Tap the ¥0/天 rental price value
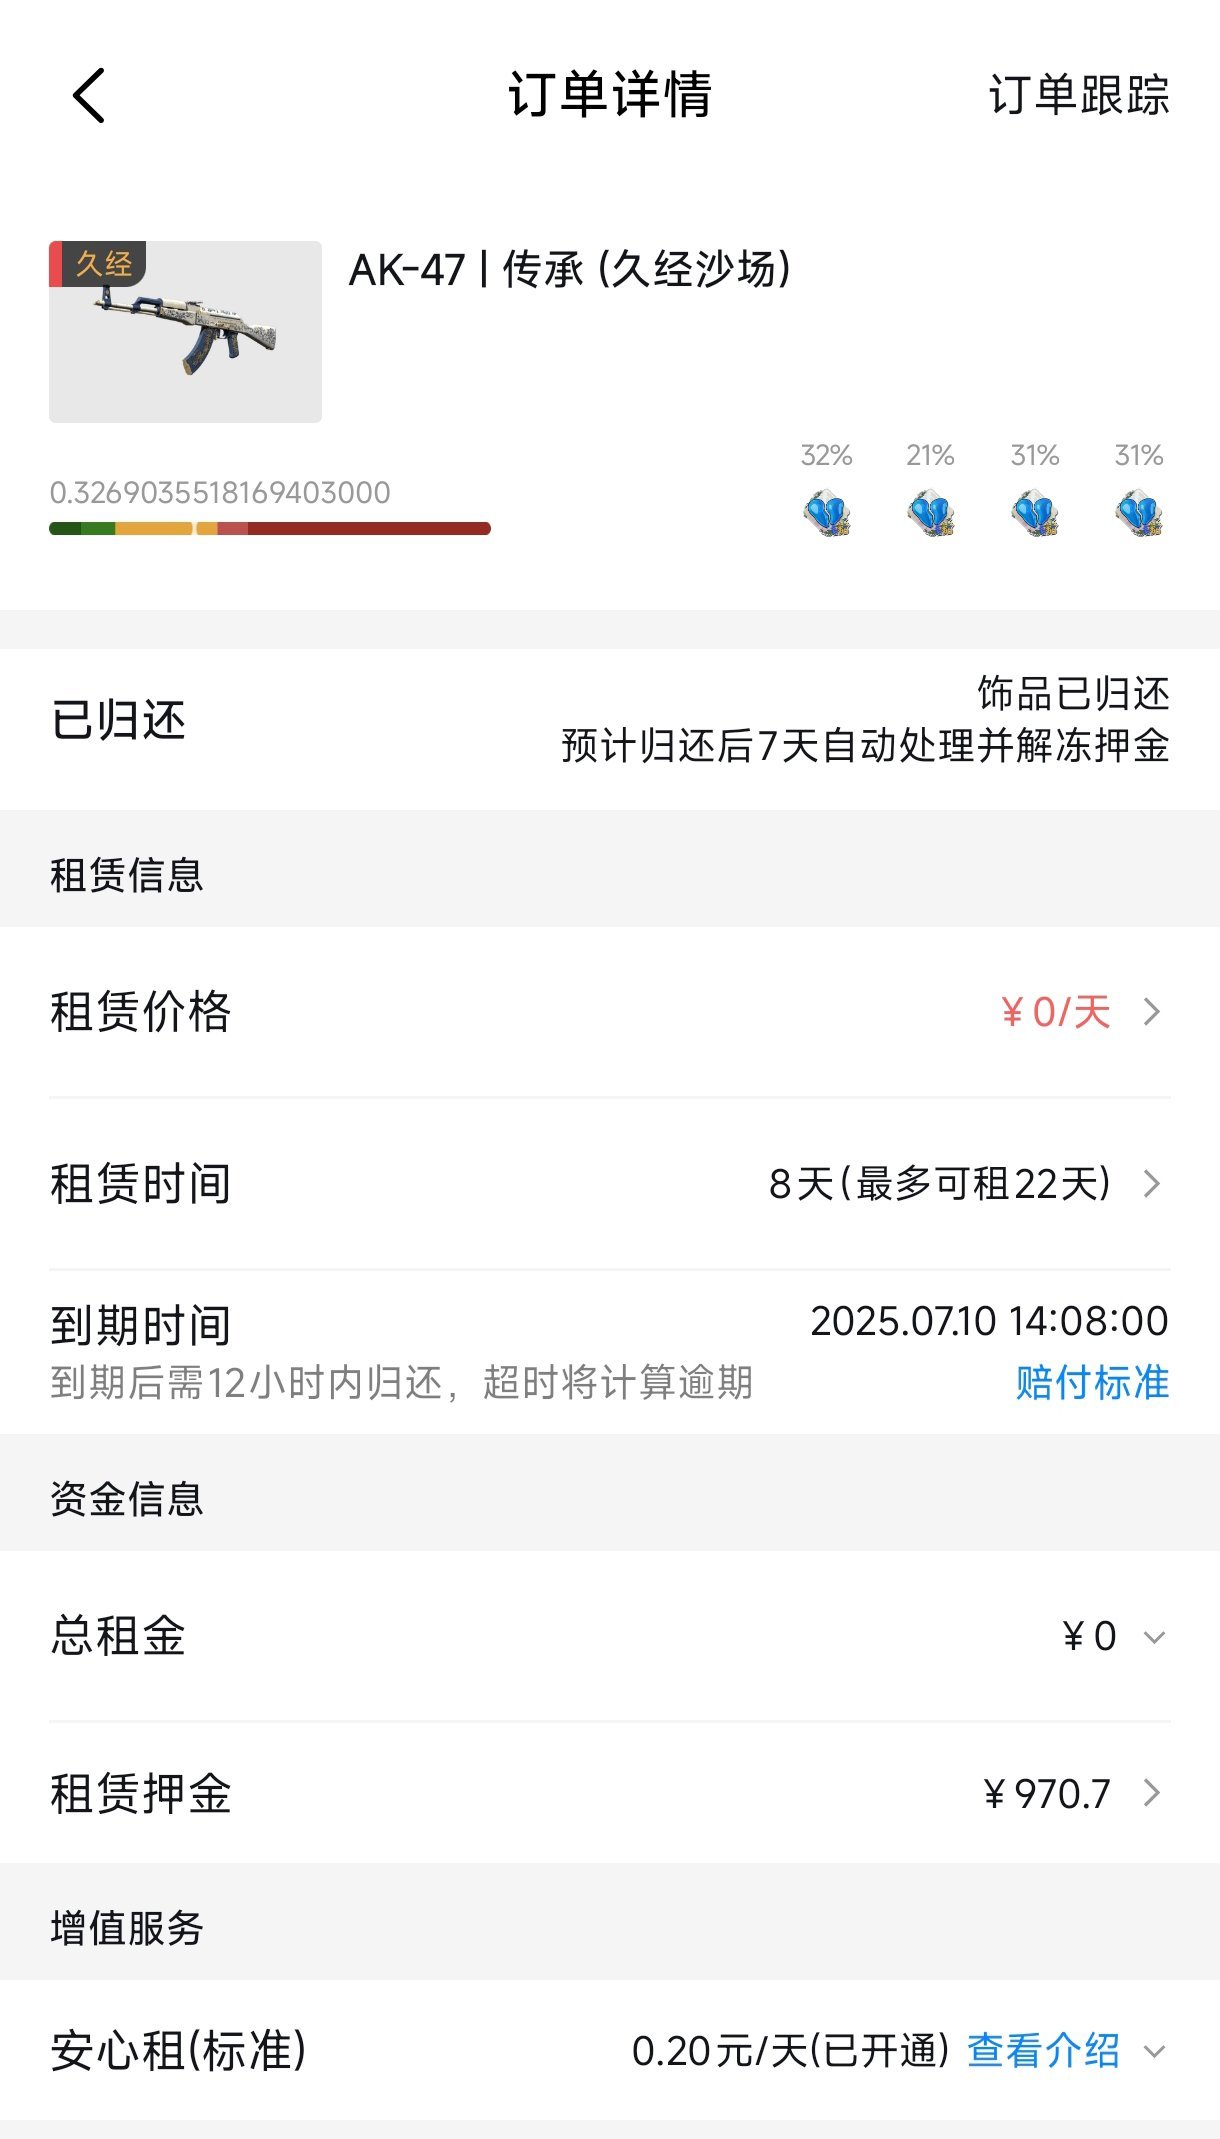The image size is (1220, 2139). point(1055,1012)
